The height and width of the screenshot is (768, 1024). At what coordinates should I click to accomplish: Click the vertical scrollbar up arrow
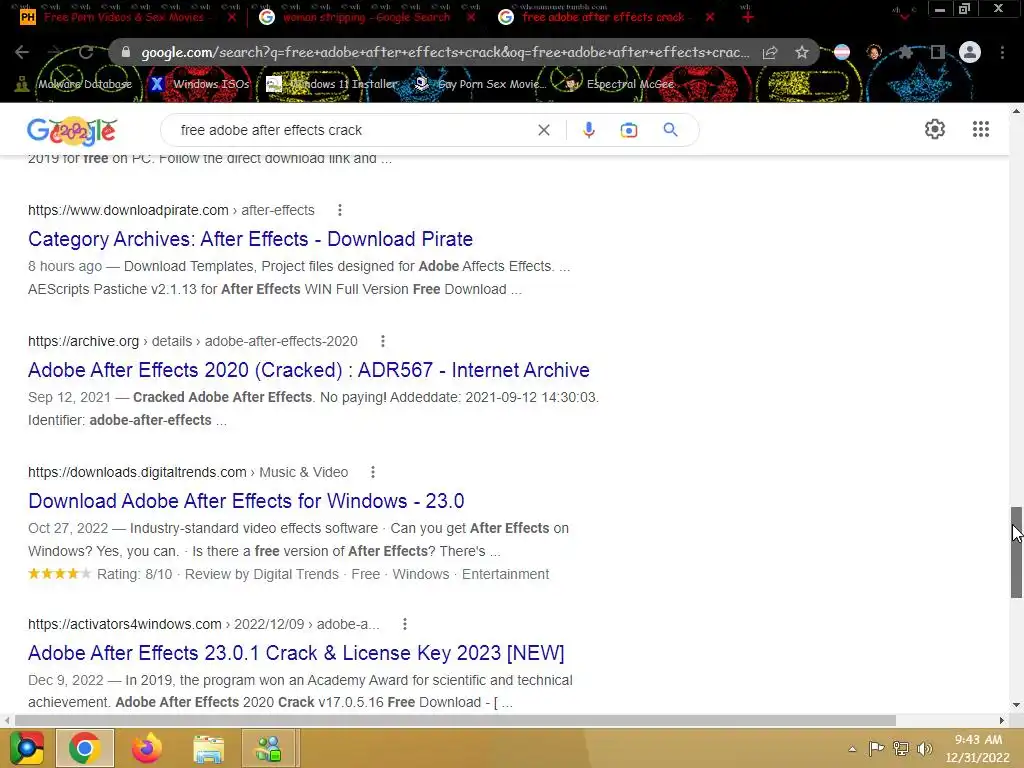point(1016,111)
